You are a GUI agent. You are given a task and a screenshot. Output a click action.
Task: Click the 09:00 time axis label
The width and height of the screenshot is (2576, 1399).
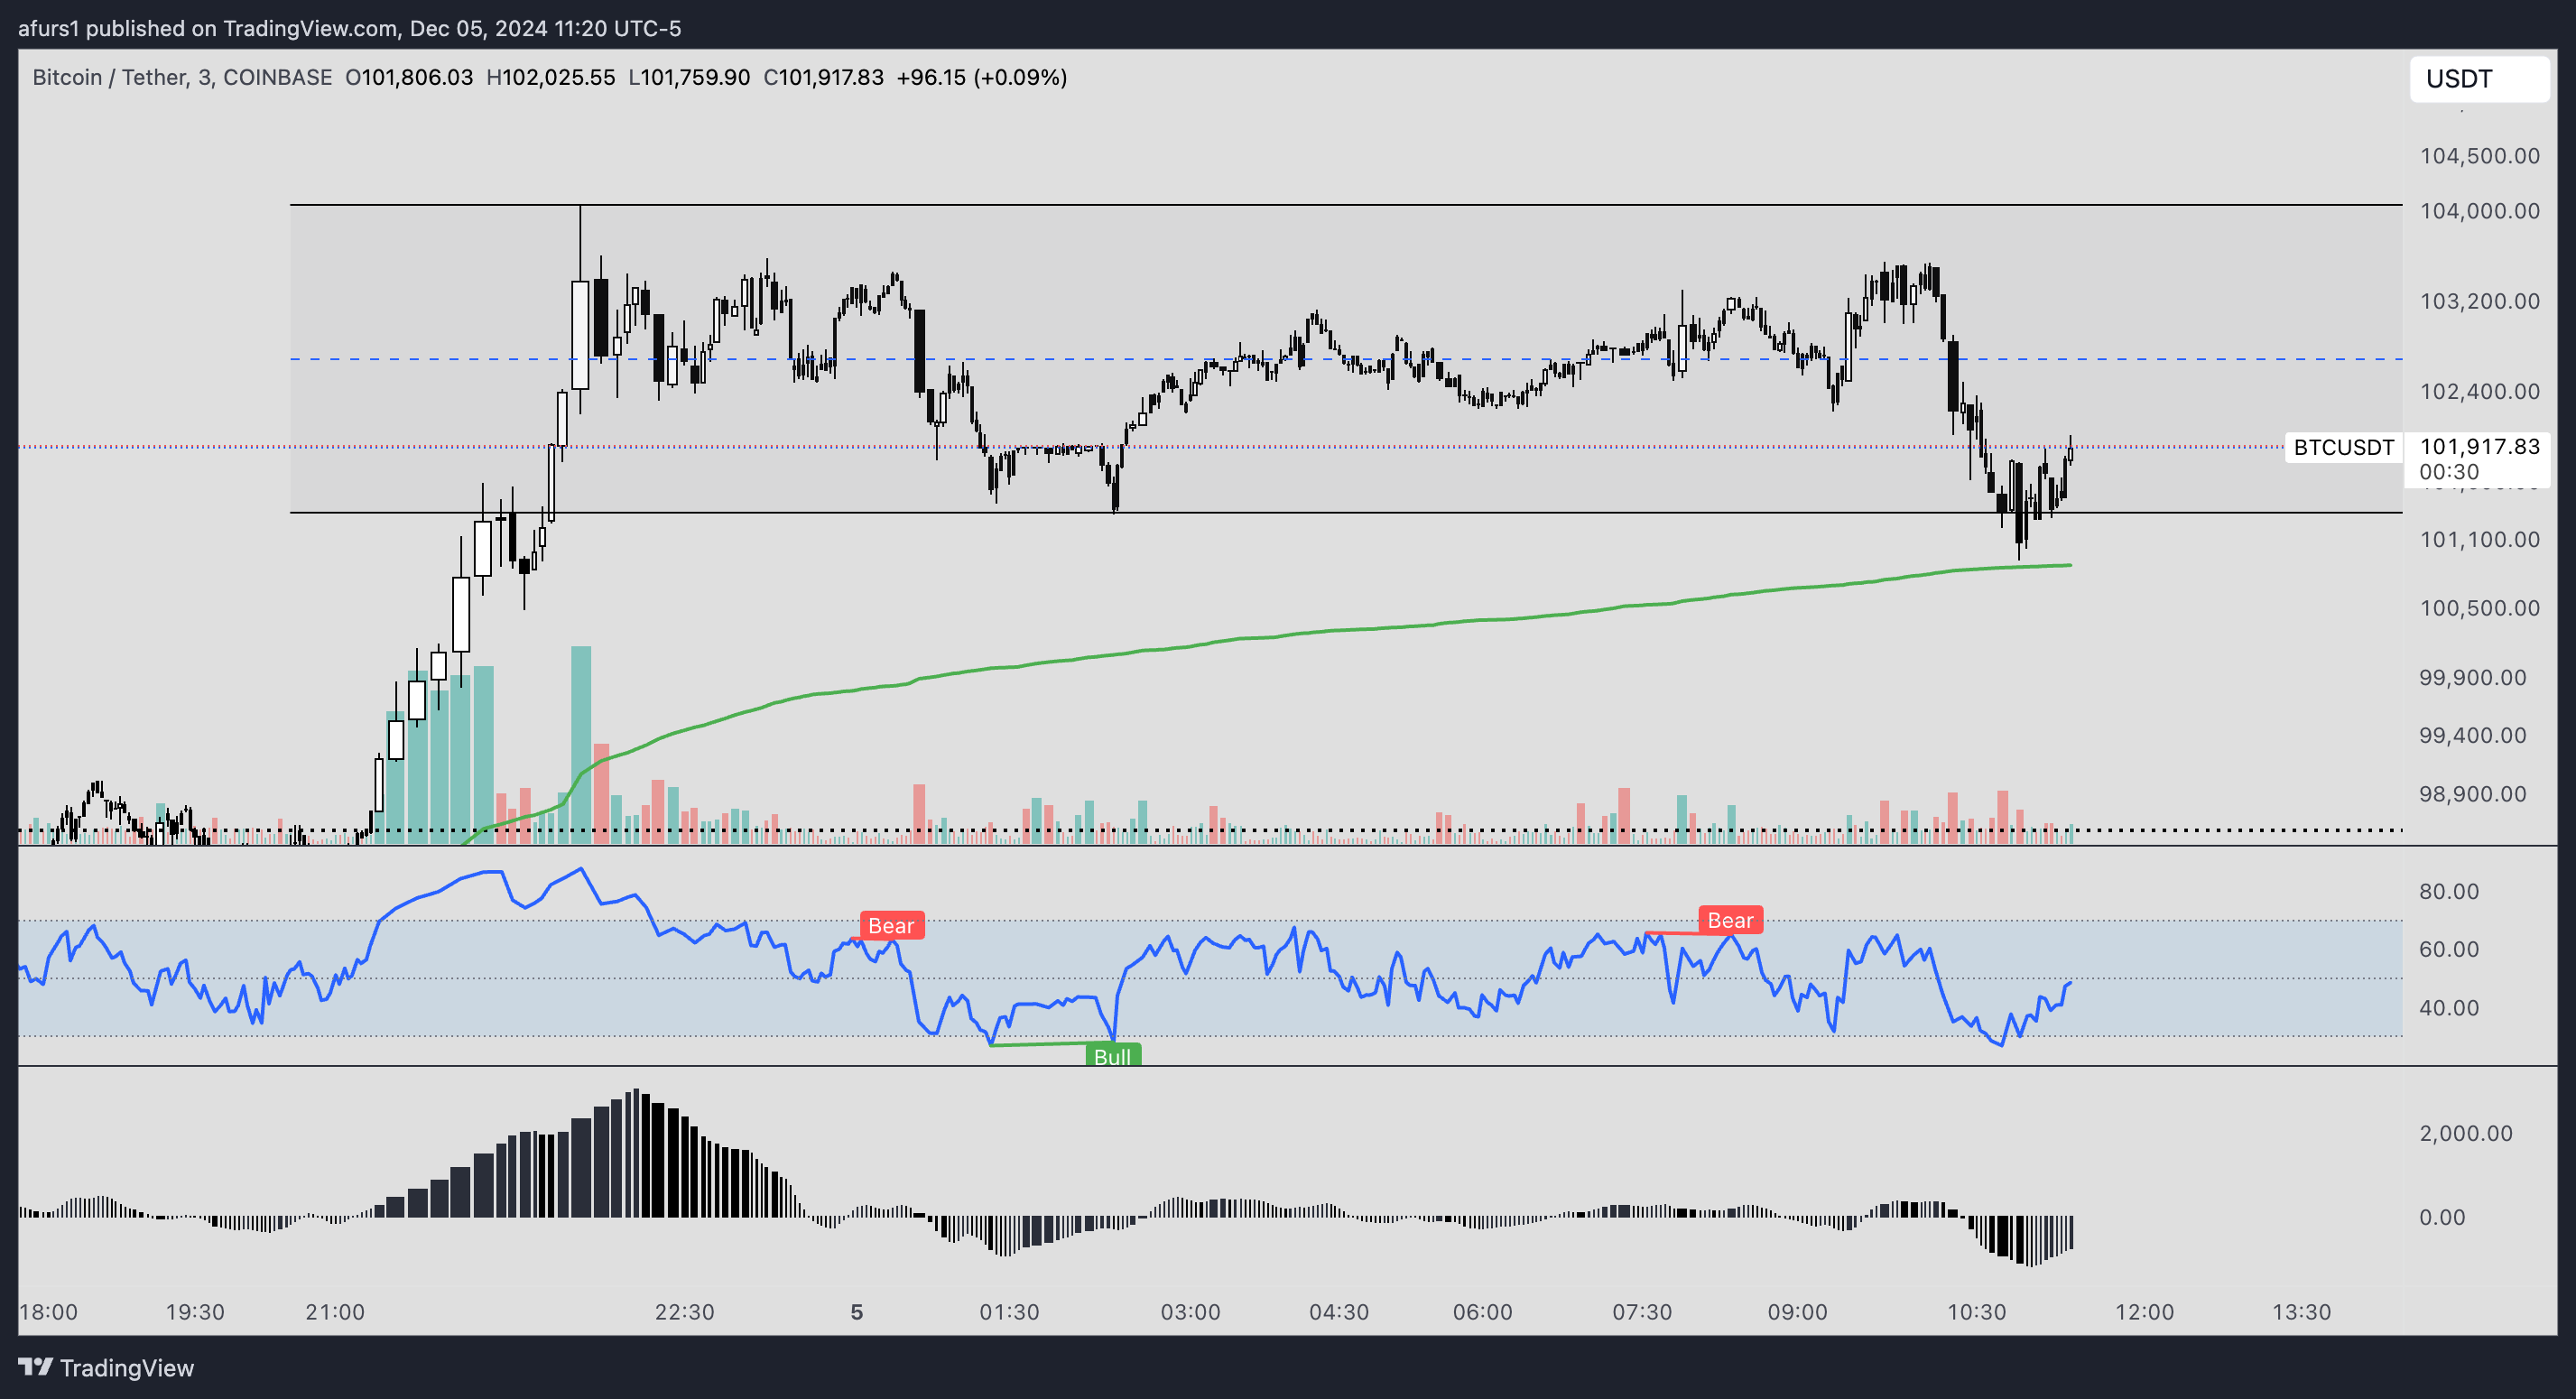pos(1797,1312)
